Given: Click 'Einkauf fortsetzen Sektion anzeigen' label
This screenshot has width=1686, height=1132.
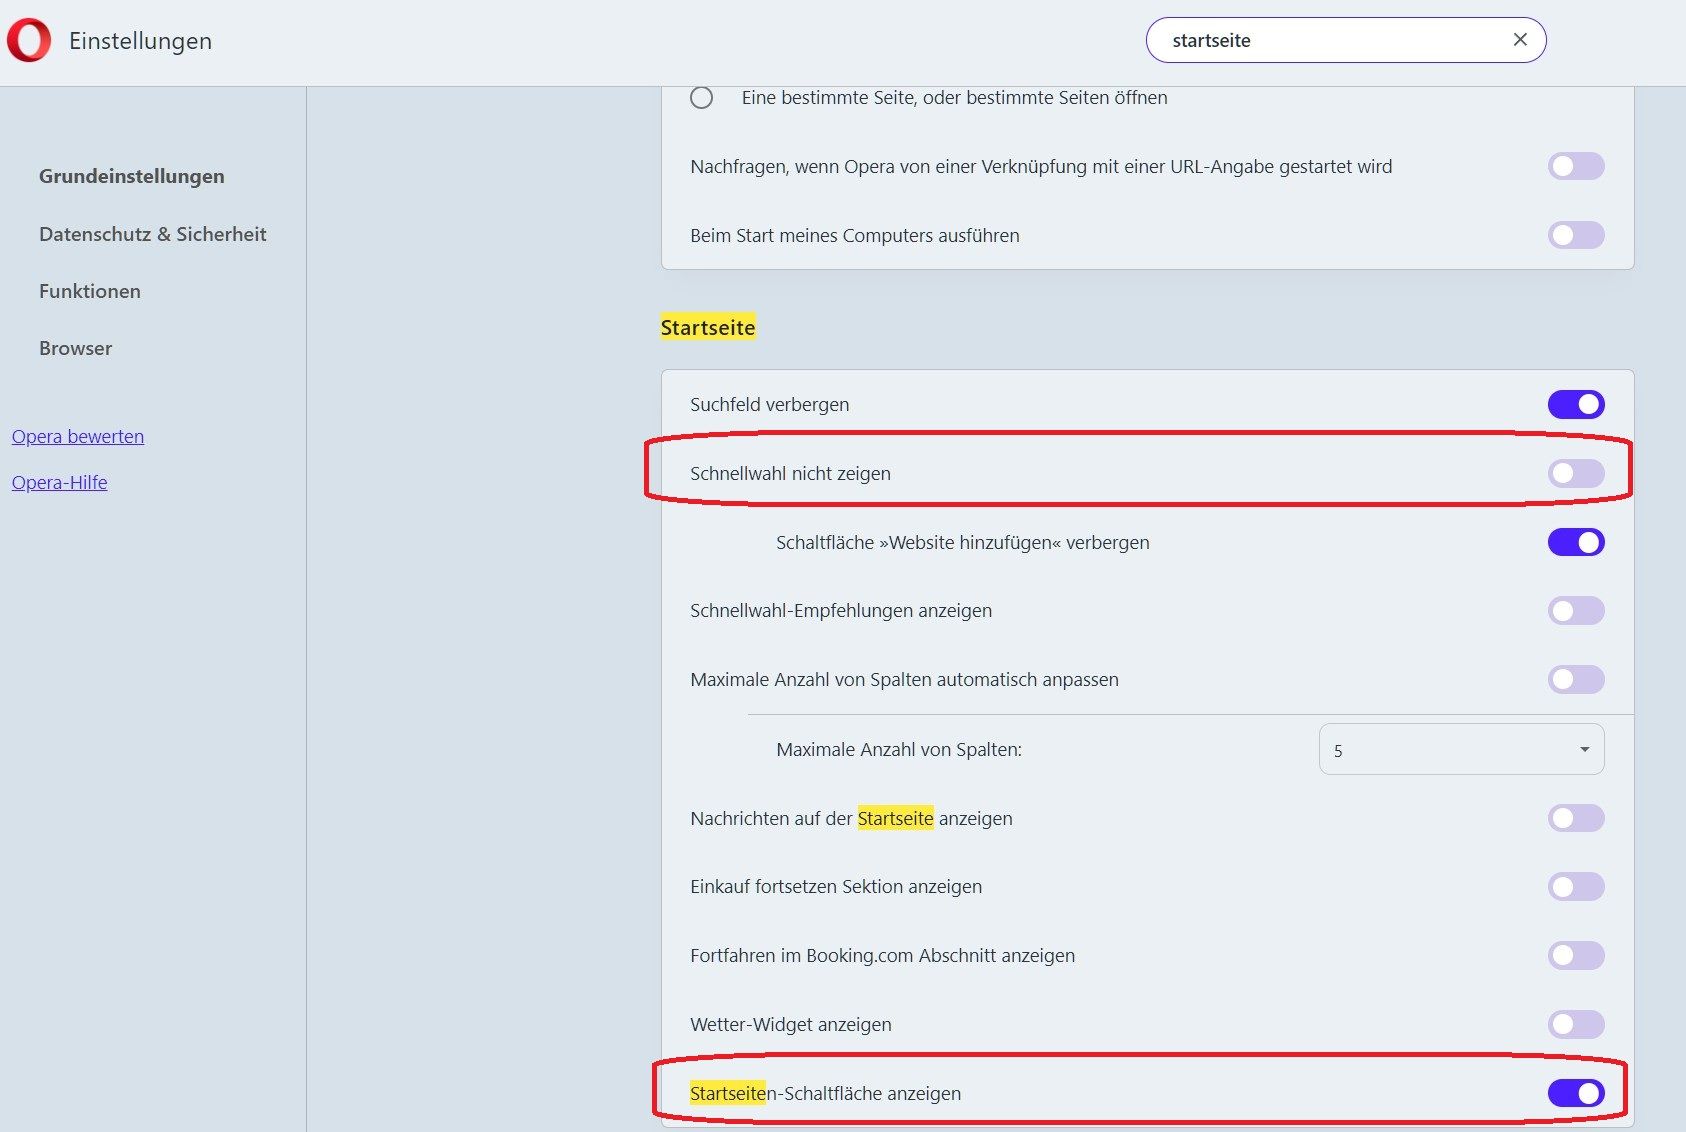Looking at the screenshot, I should coord(836,886).
